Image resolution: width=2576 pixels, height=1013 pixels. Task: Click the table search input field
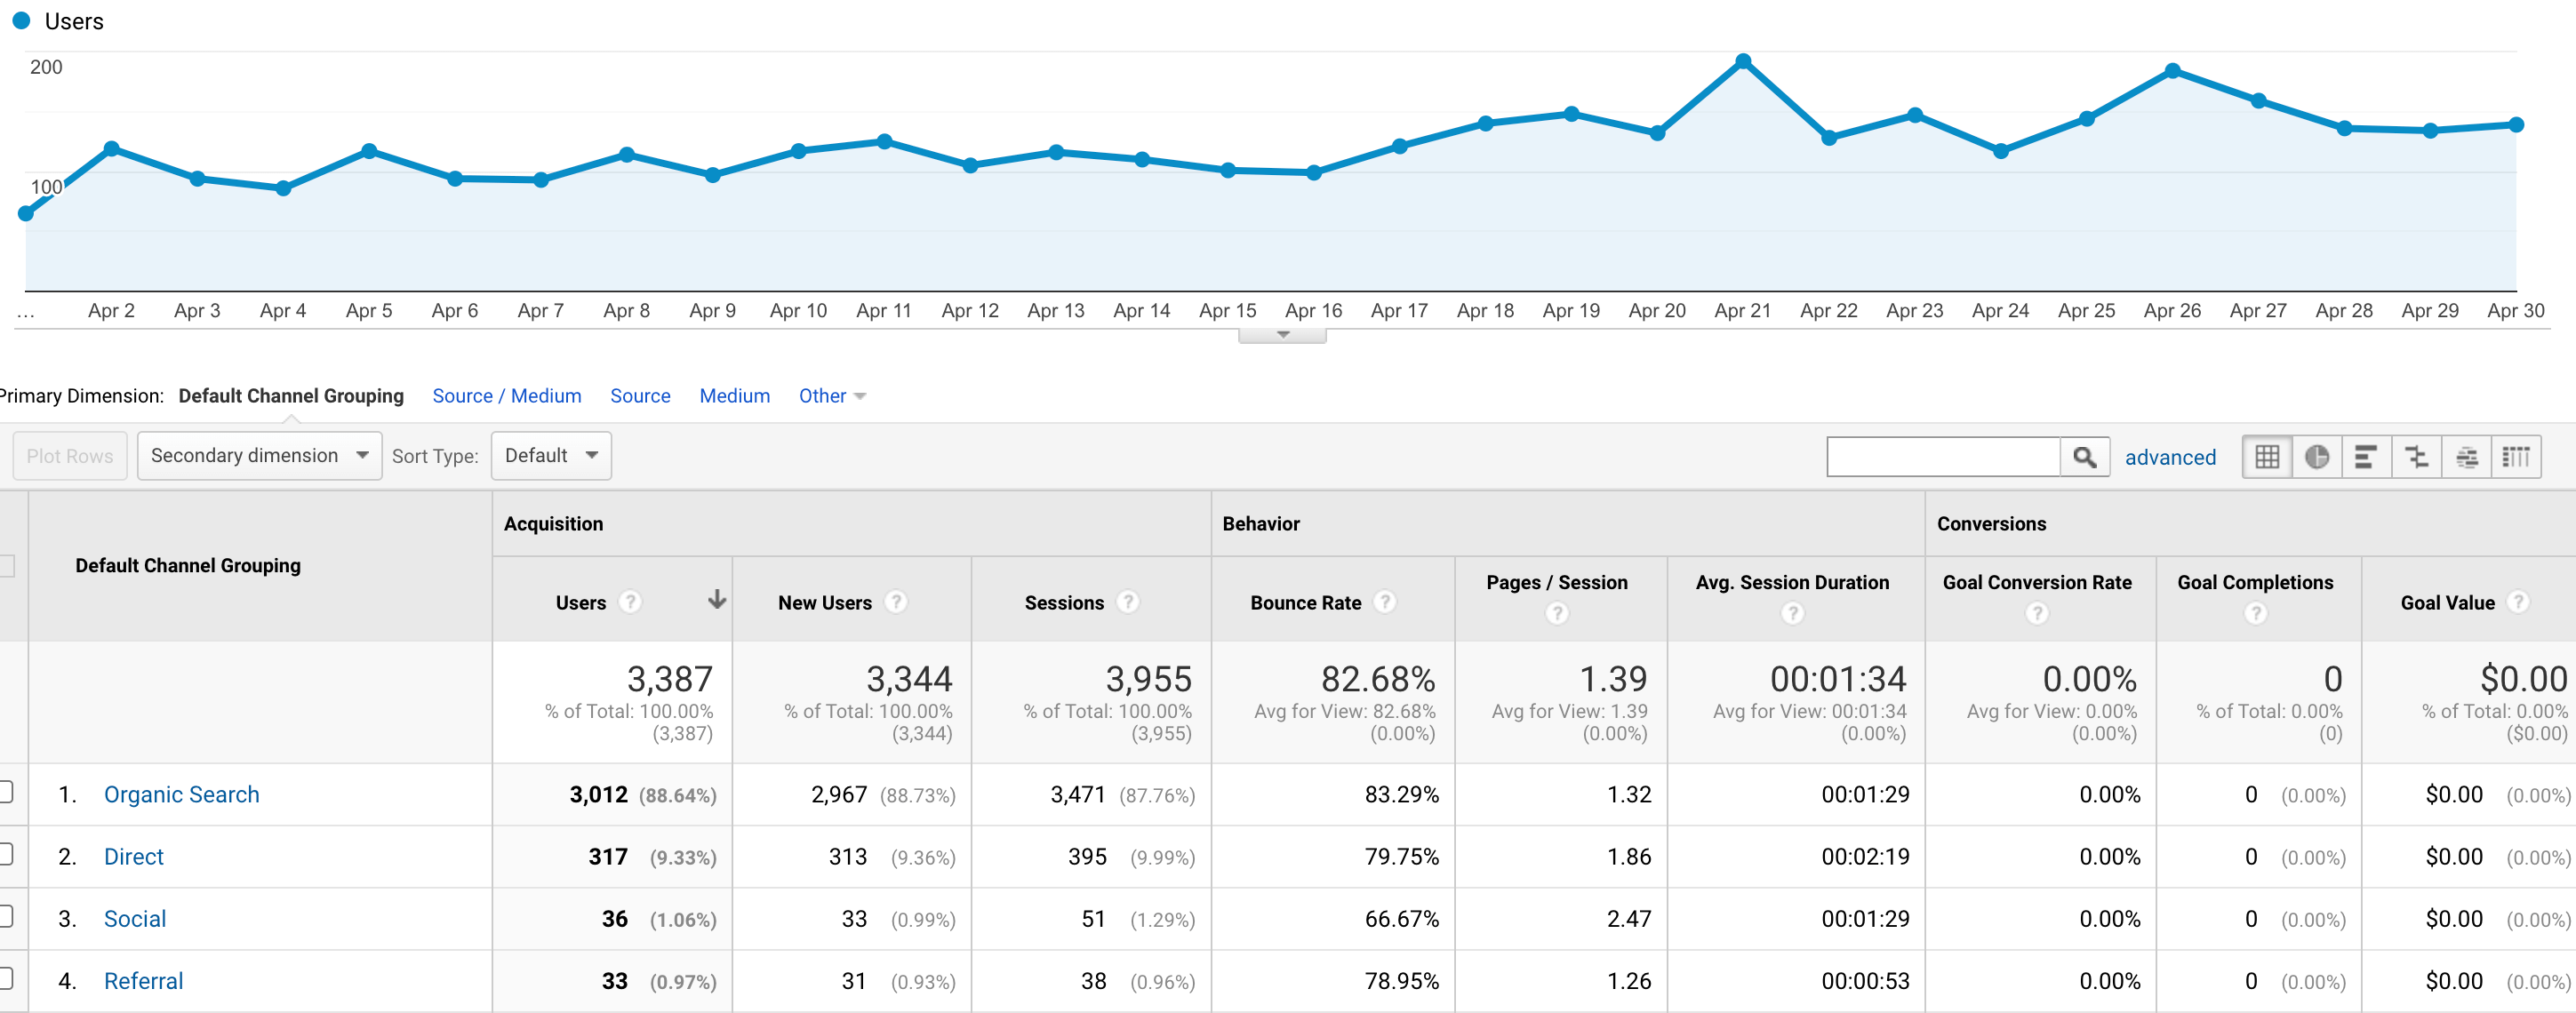tap(1943, 457)
